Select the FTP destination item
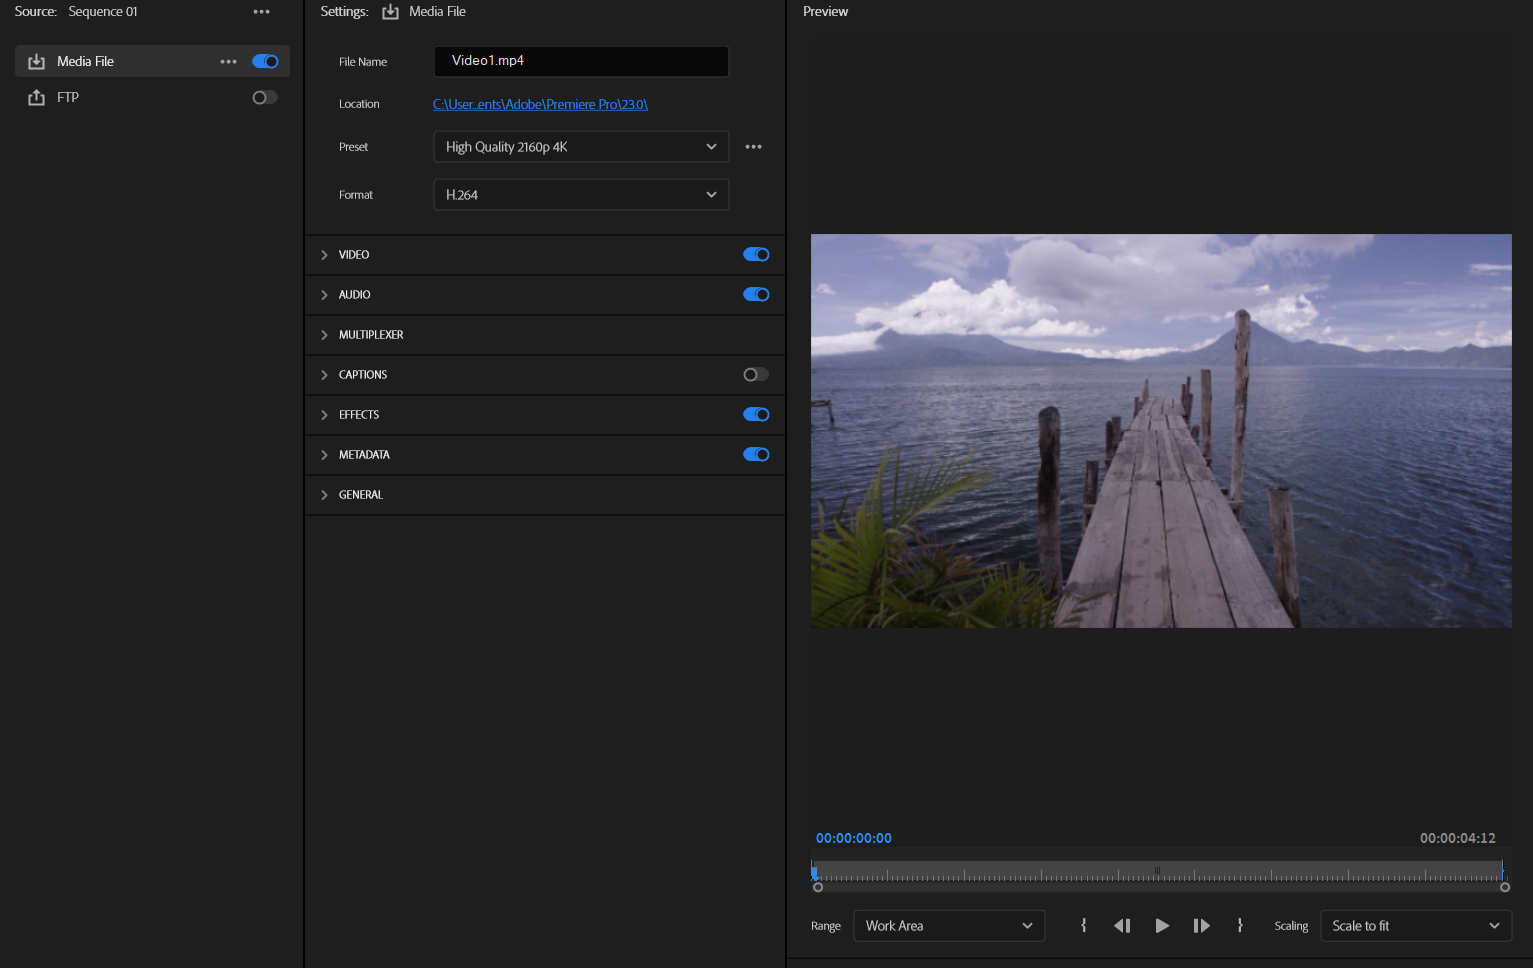The height and width of the screenshot is (968, 1533). click(x=68, y=98)
